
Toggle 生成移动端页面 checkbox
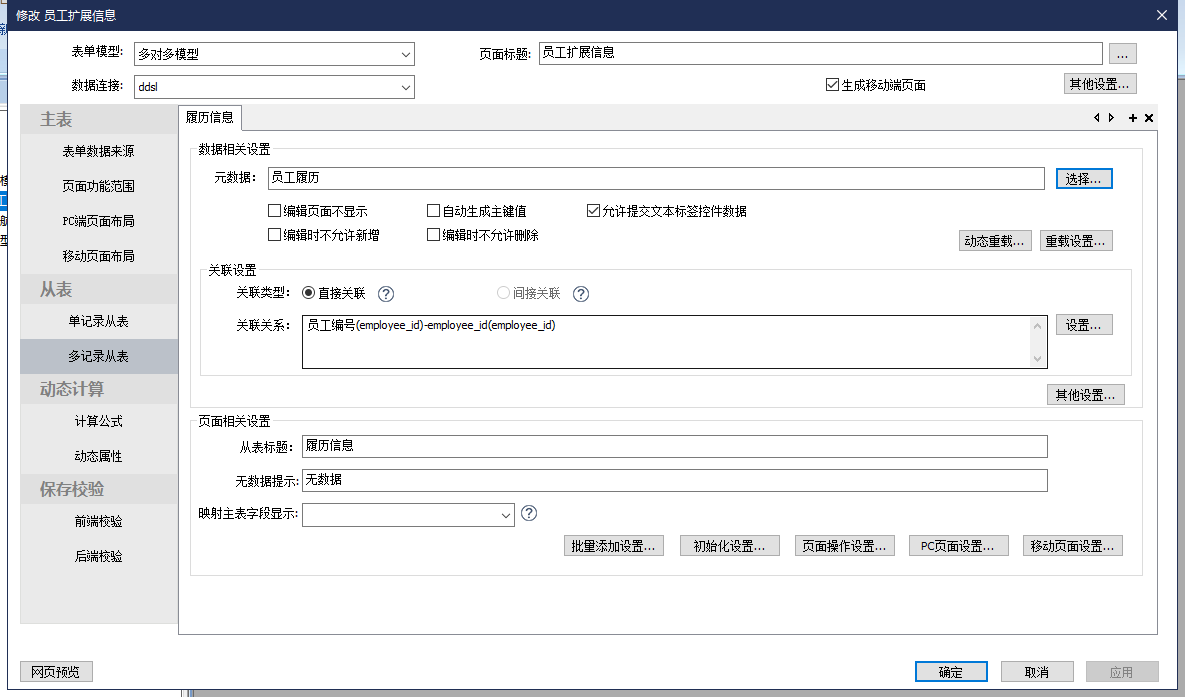pyautogui.click(x=832, y=85)
